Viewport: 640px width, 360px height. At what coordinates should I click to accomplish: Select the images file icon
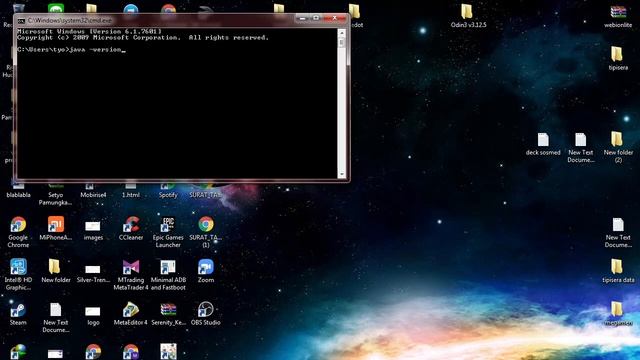click(93, 230)
